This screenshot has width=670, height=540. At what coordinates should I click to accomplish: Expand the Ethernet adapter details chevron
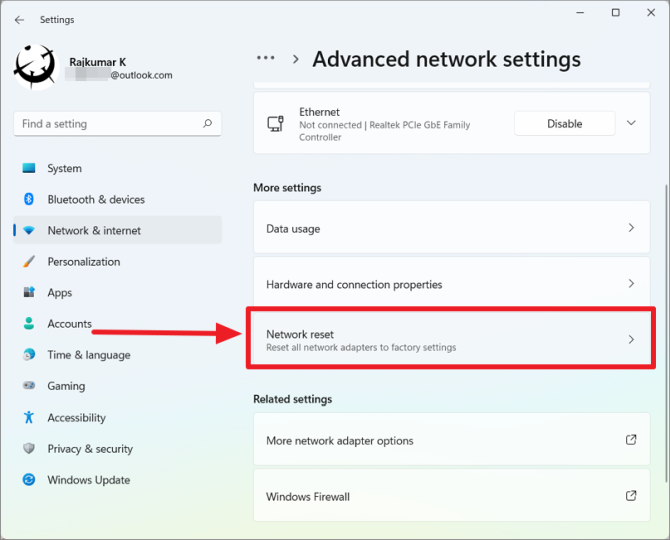(631, 123)
